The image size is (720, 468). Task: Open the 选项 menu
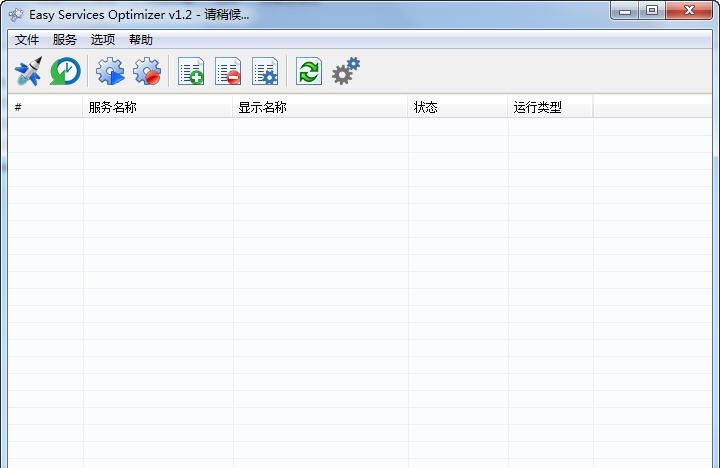[102, 40]
